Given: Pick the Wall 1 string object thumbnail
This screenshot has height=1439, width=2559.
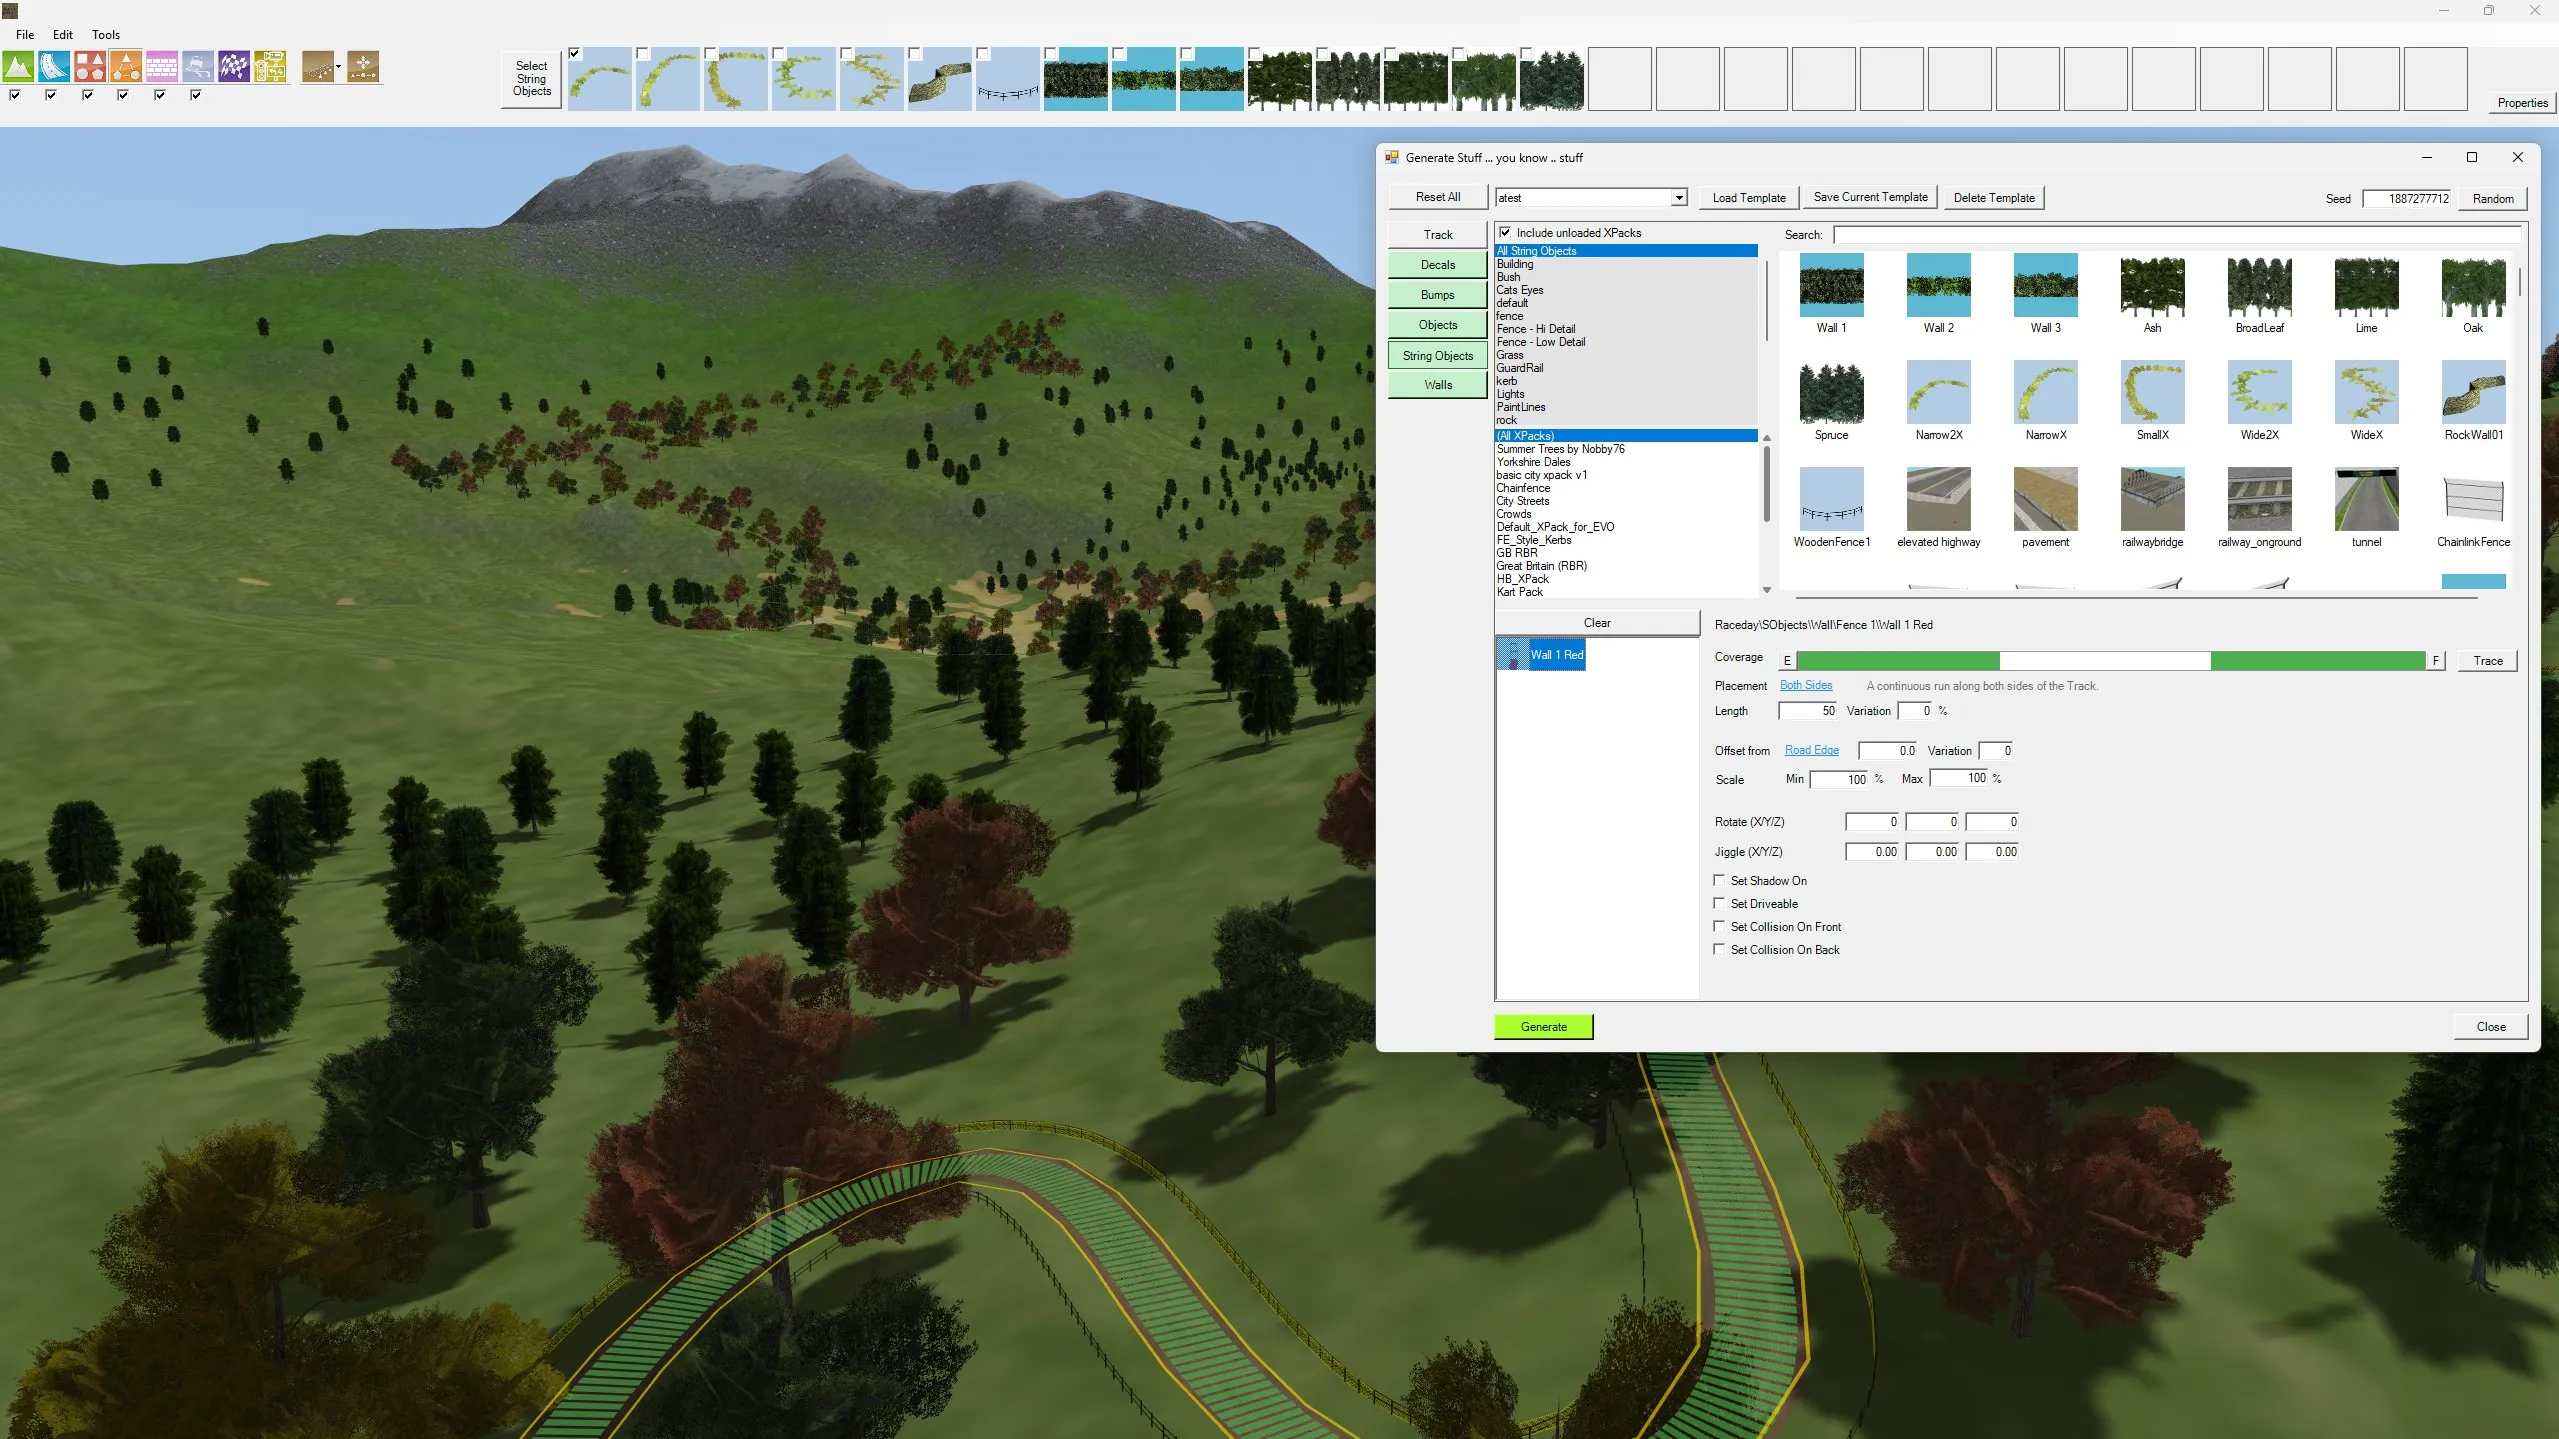Looking at the screenshot, I should tap(1831, 285).
